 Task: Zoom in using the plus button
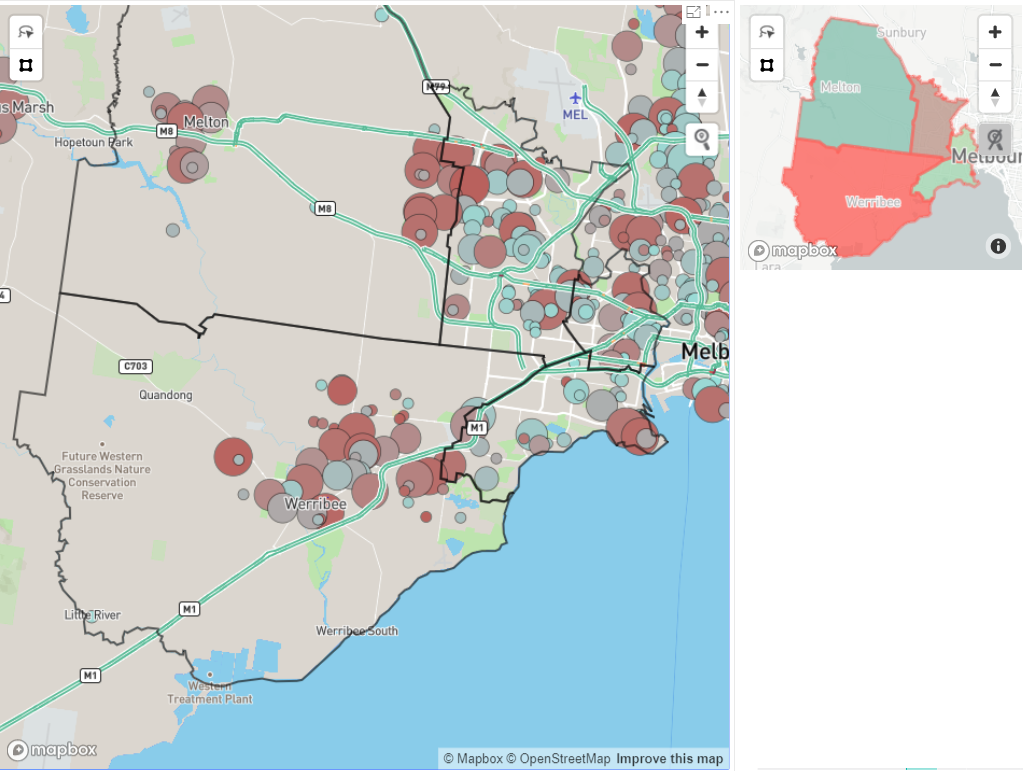[x=702, y=32]
